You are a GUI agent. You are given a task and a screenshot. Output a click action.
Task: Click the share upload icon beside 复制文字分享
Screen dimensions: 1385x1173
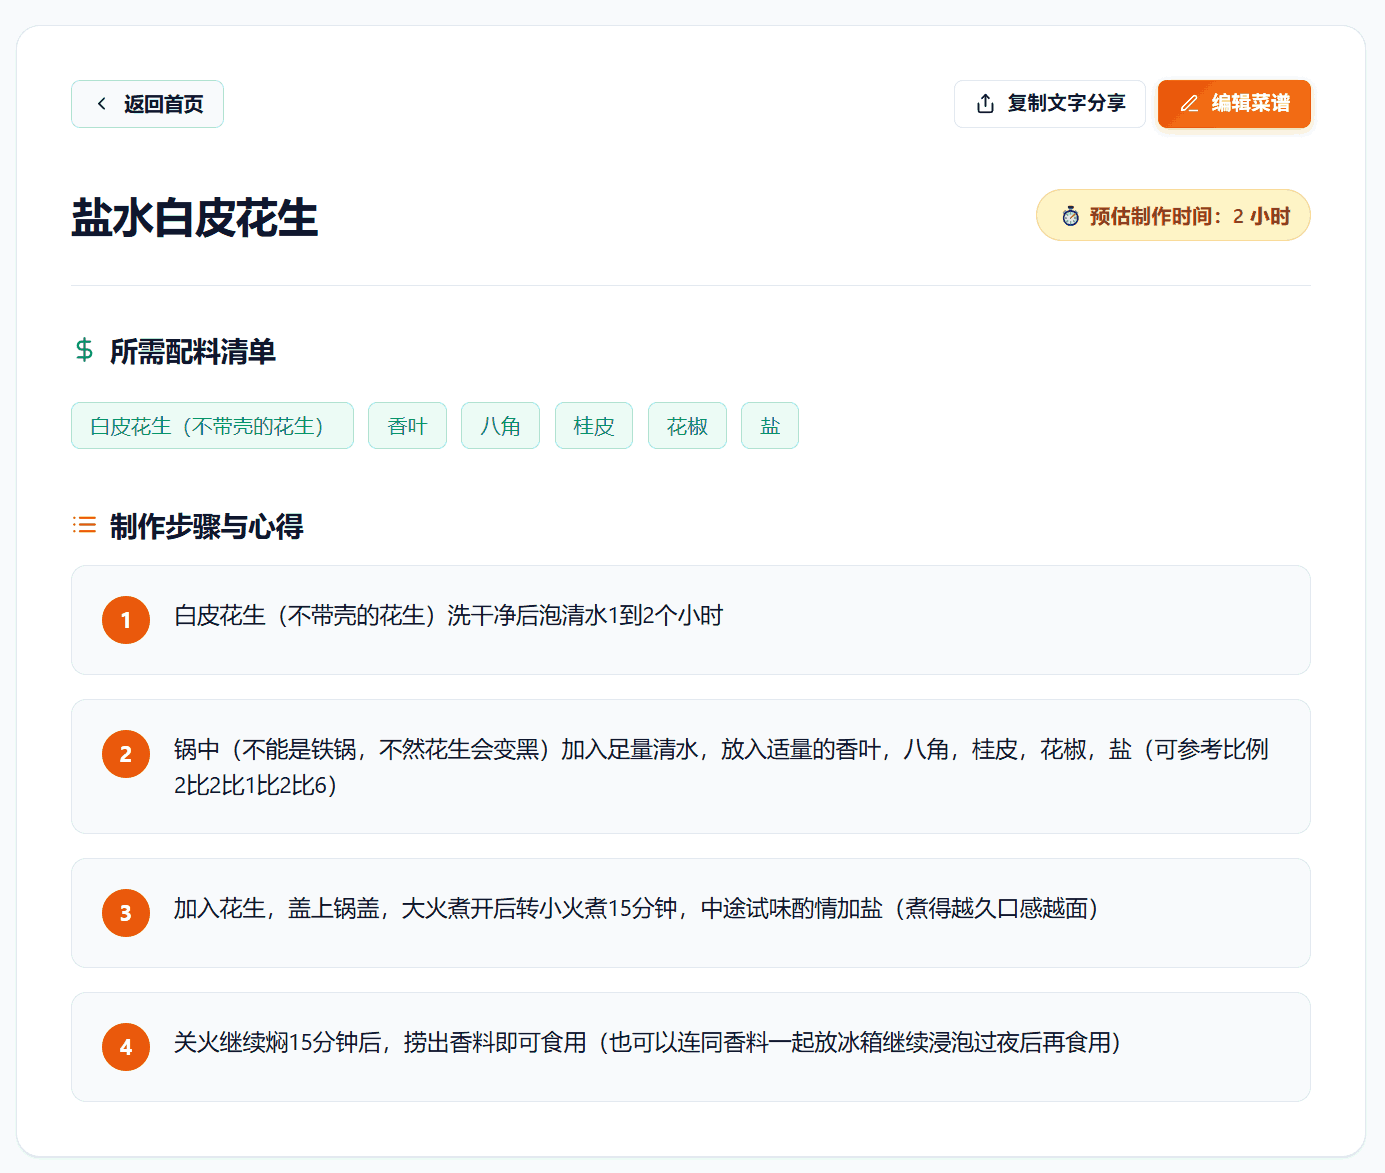coord(985,104)
